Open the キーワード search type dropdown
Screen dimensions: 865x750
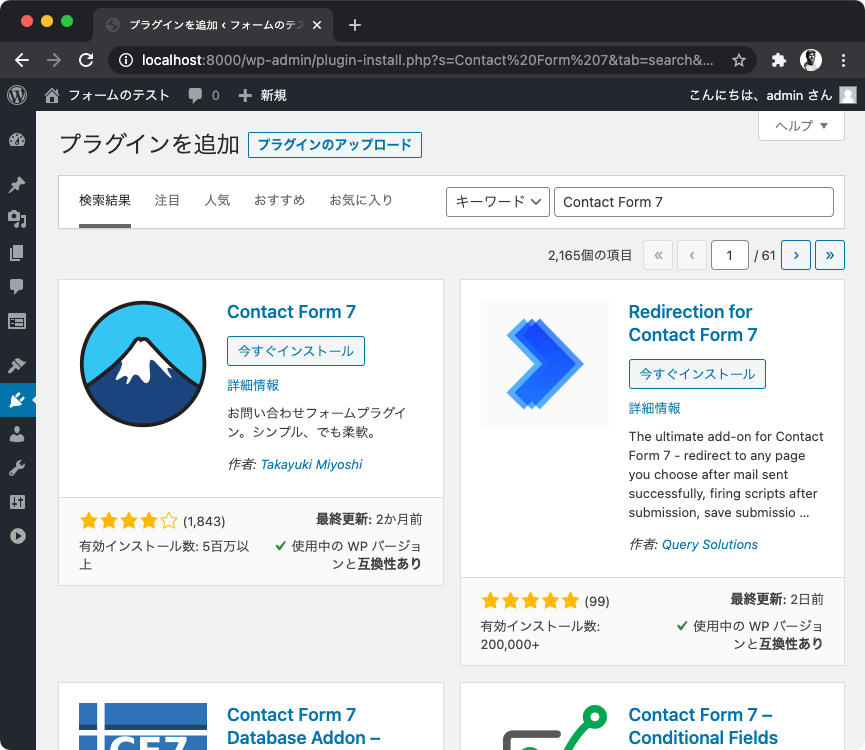tap(498, 202)
